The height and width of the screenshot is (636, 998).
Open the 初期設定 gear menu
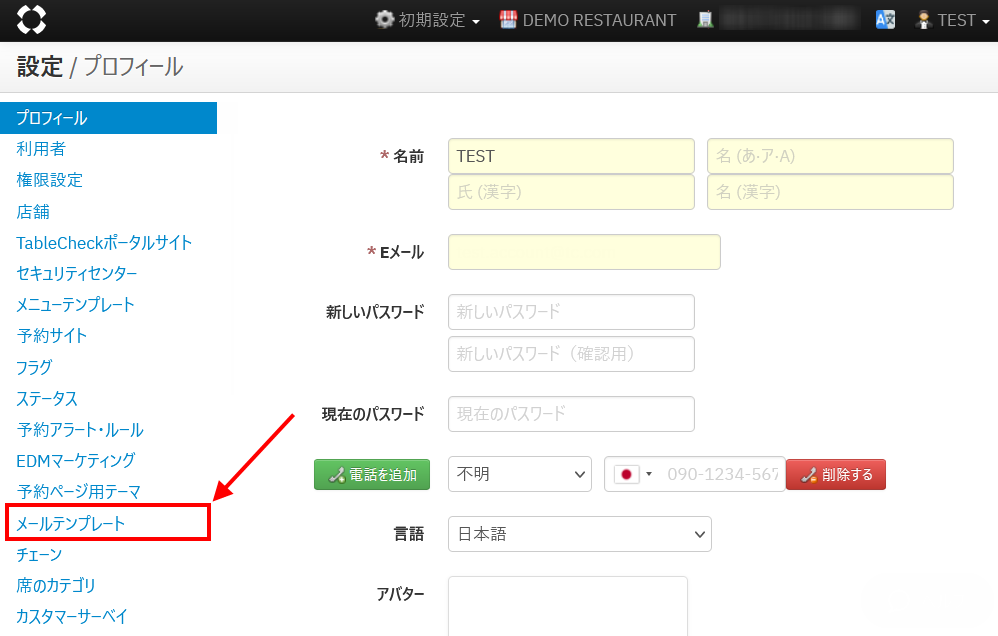coord(427,20)
